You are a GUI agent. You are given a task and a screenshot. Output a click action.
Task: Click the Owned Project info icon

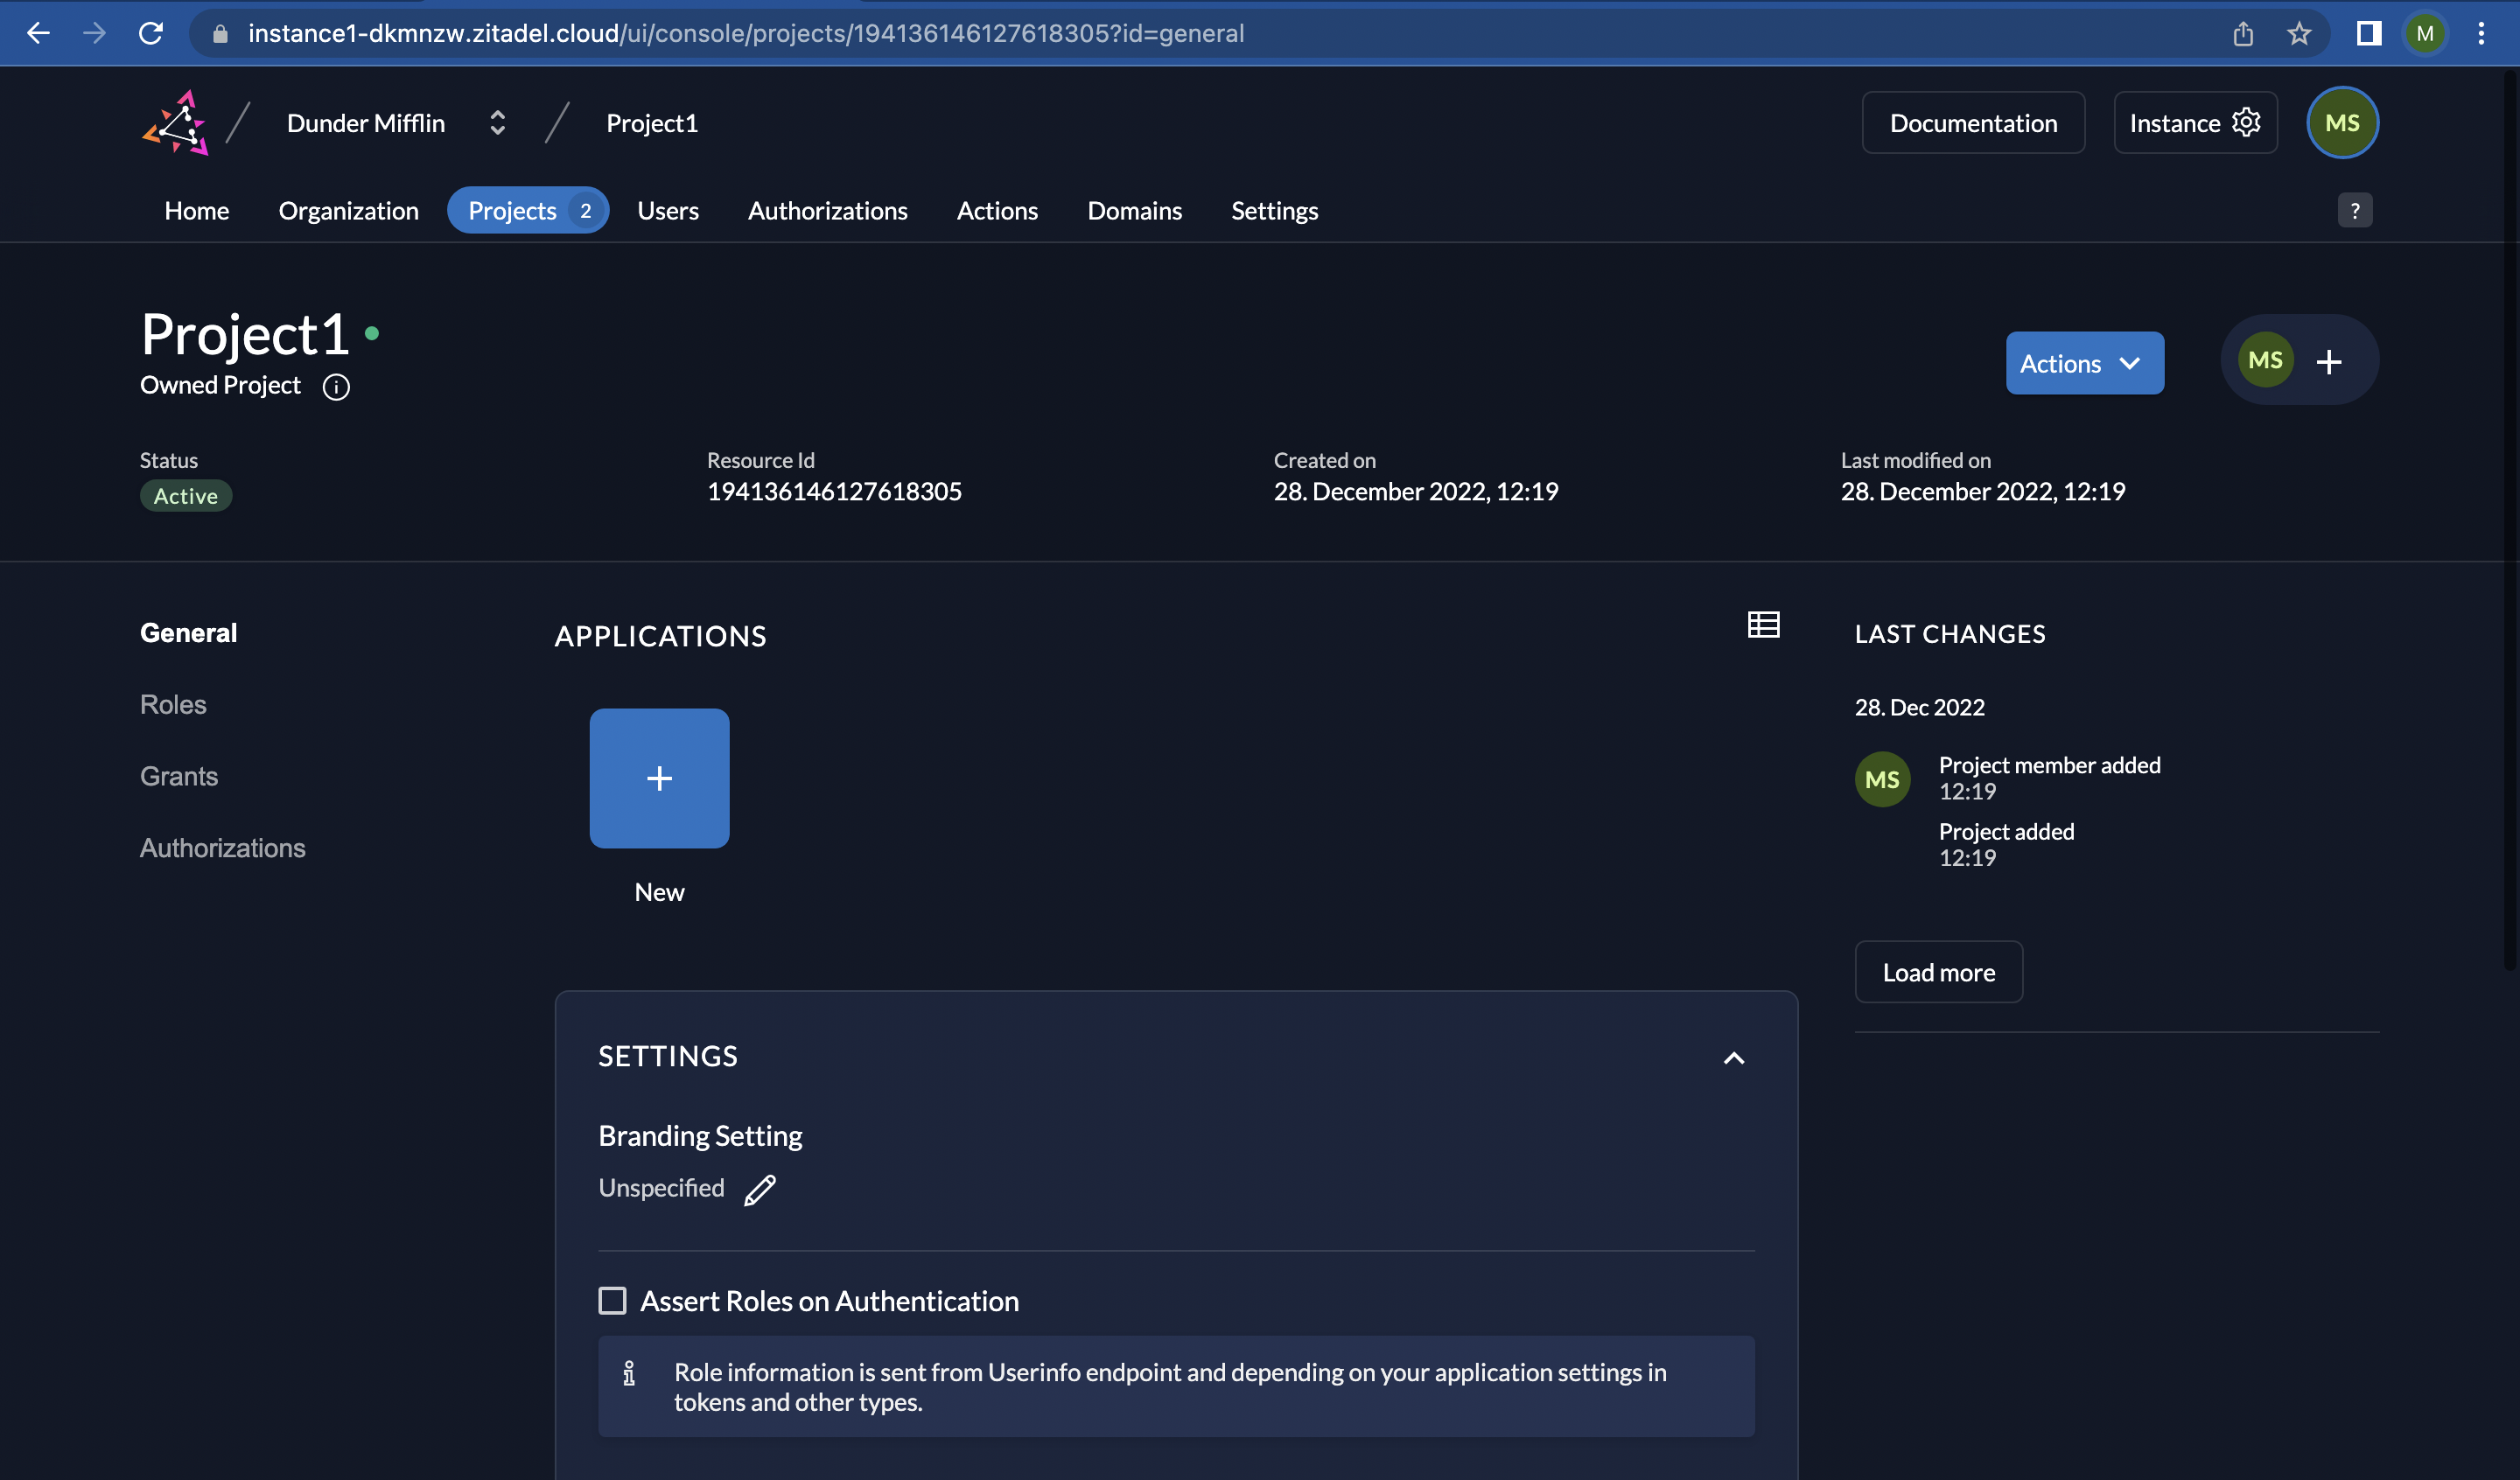(336, 387)
